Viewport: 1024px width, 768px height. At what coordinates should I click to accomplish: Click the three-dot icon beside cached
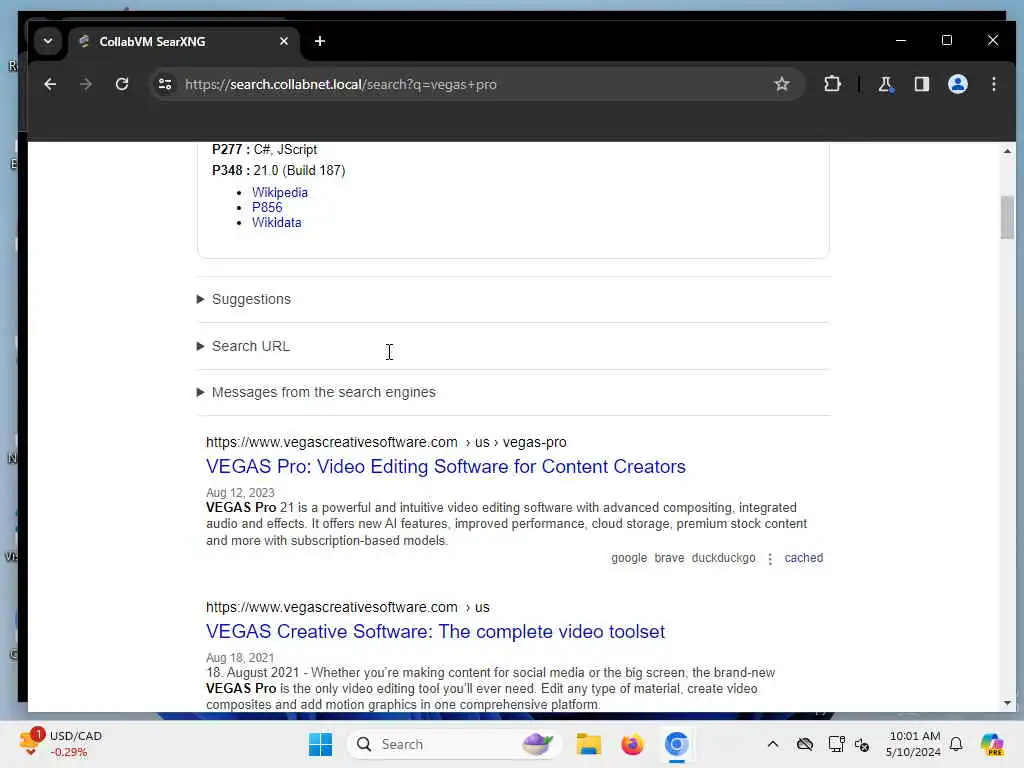(770, 559)
